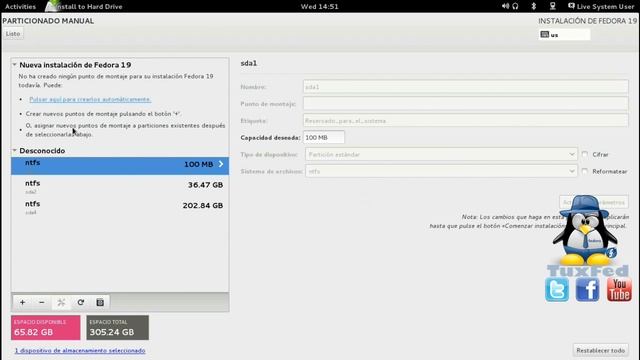Open the Activities menu
This screenshot has width=640, height=360.
pyautogui.click(x=20, y=7)
